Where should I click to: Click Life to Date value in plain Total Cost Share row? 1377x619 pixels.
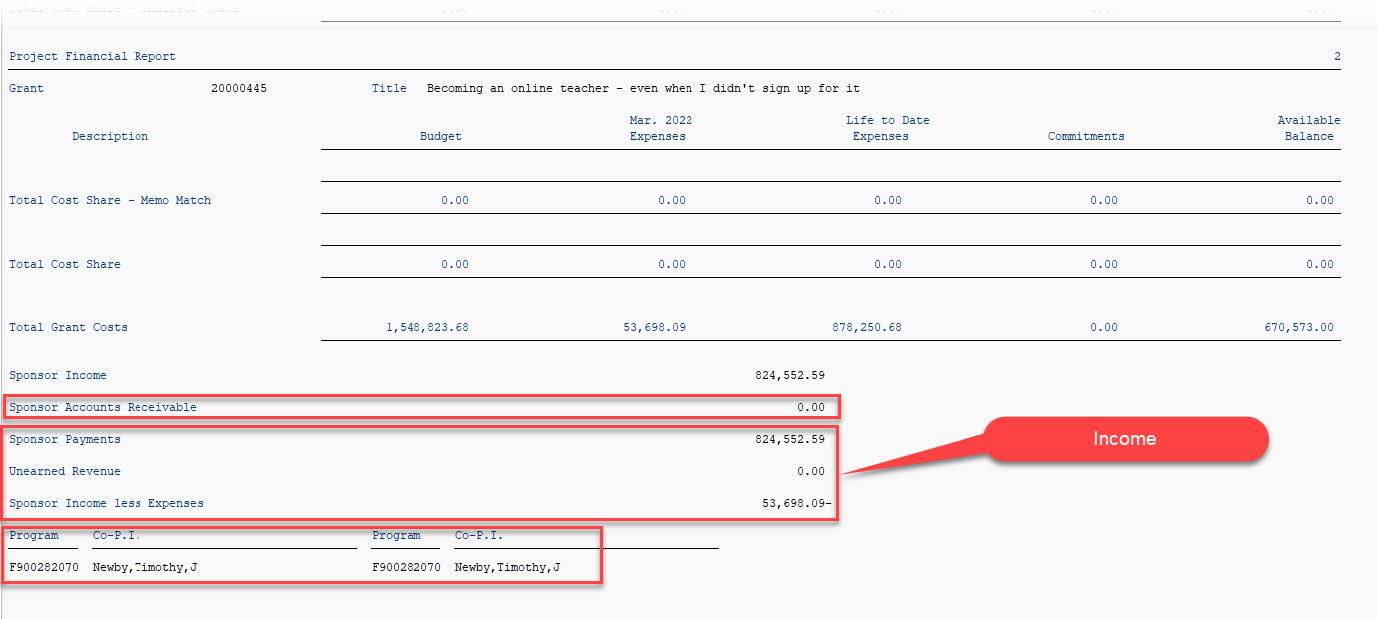tap(888, 264)
